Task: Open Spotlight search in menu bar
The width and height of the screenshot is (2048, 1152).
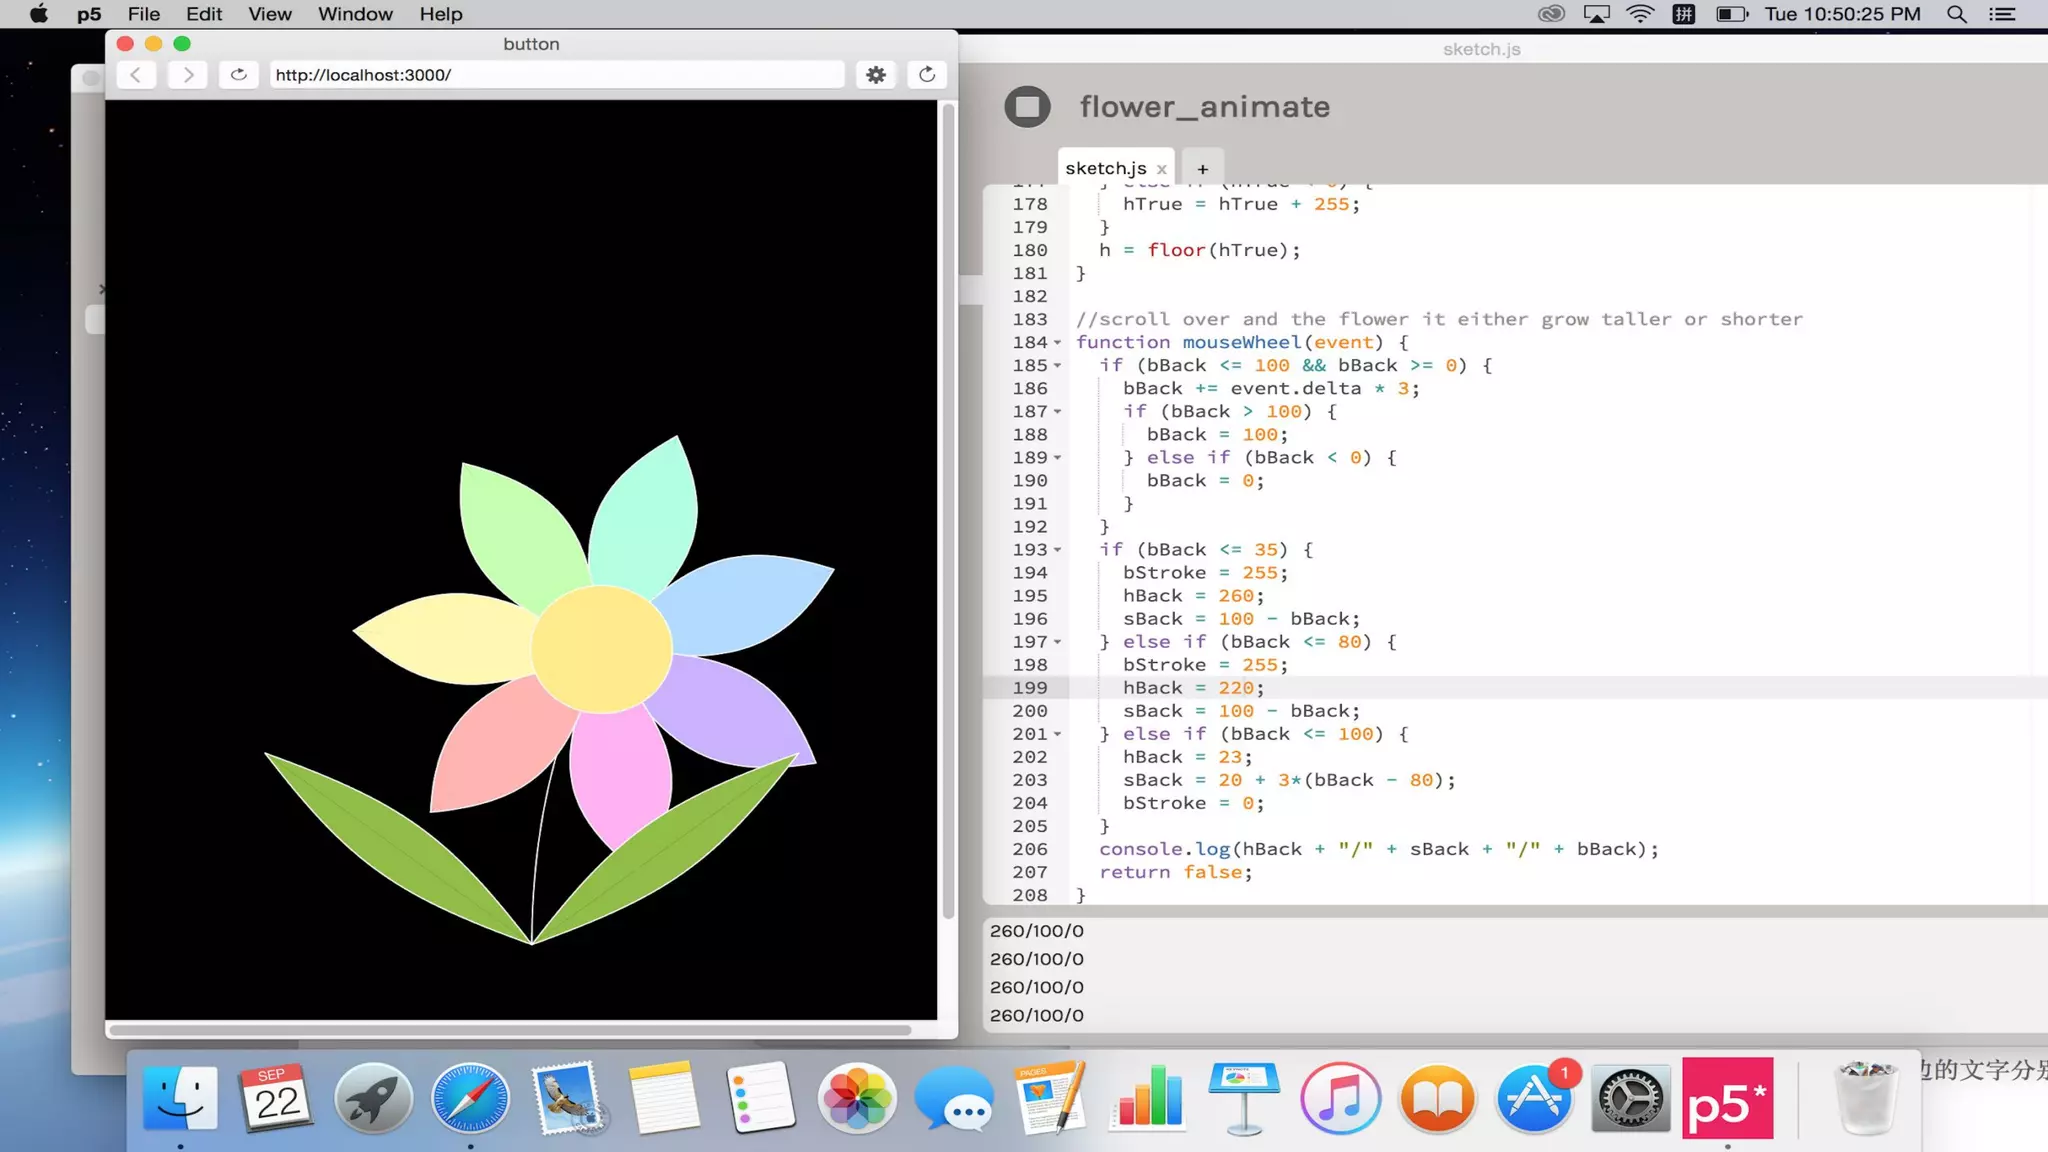Action: click(1956, 14)
